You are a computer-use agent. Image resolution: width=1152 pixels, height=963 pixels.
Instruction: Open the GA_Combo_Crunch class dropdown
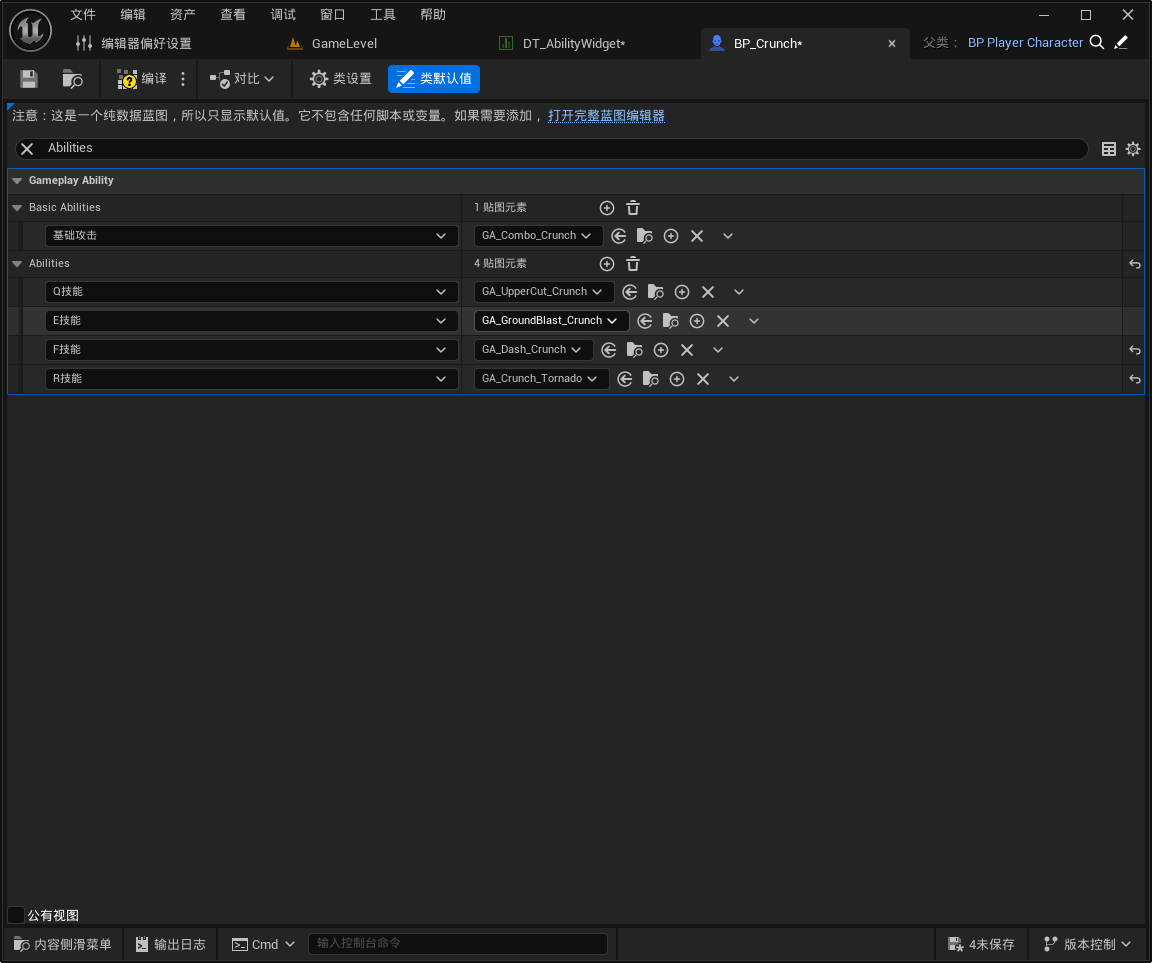click(538, 236)
